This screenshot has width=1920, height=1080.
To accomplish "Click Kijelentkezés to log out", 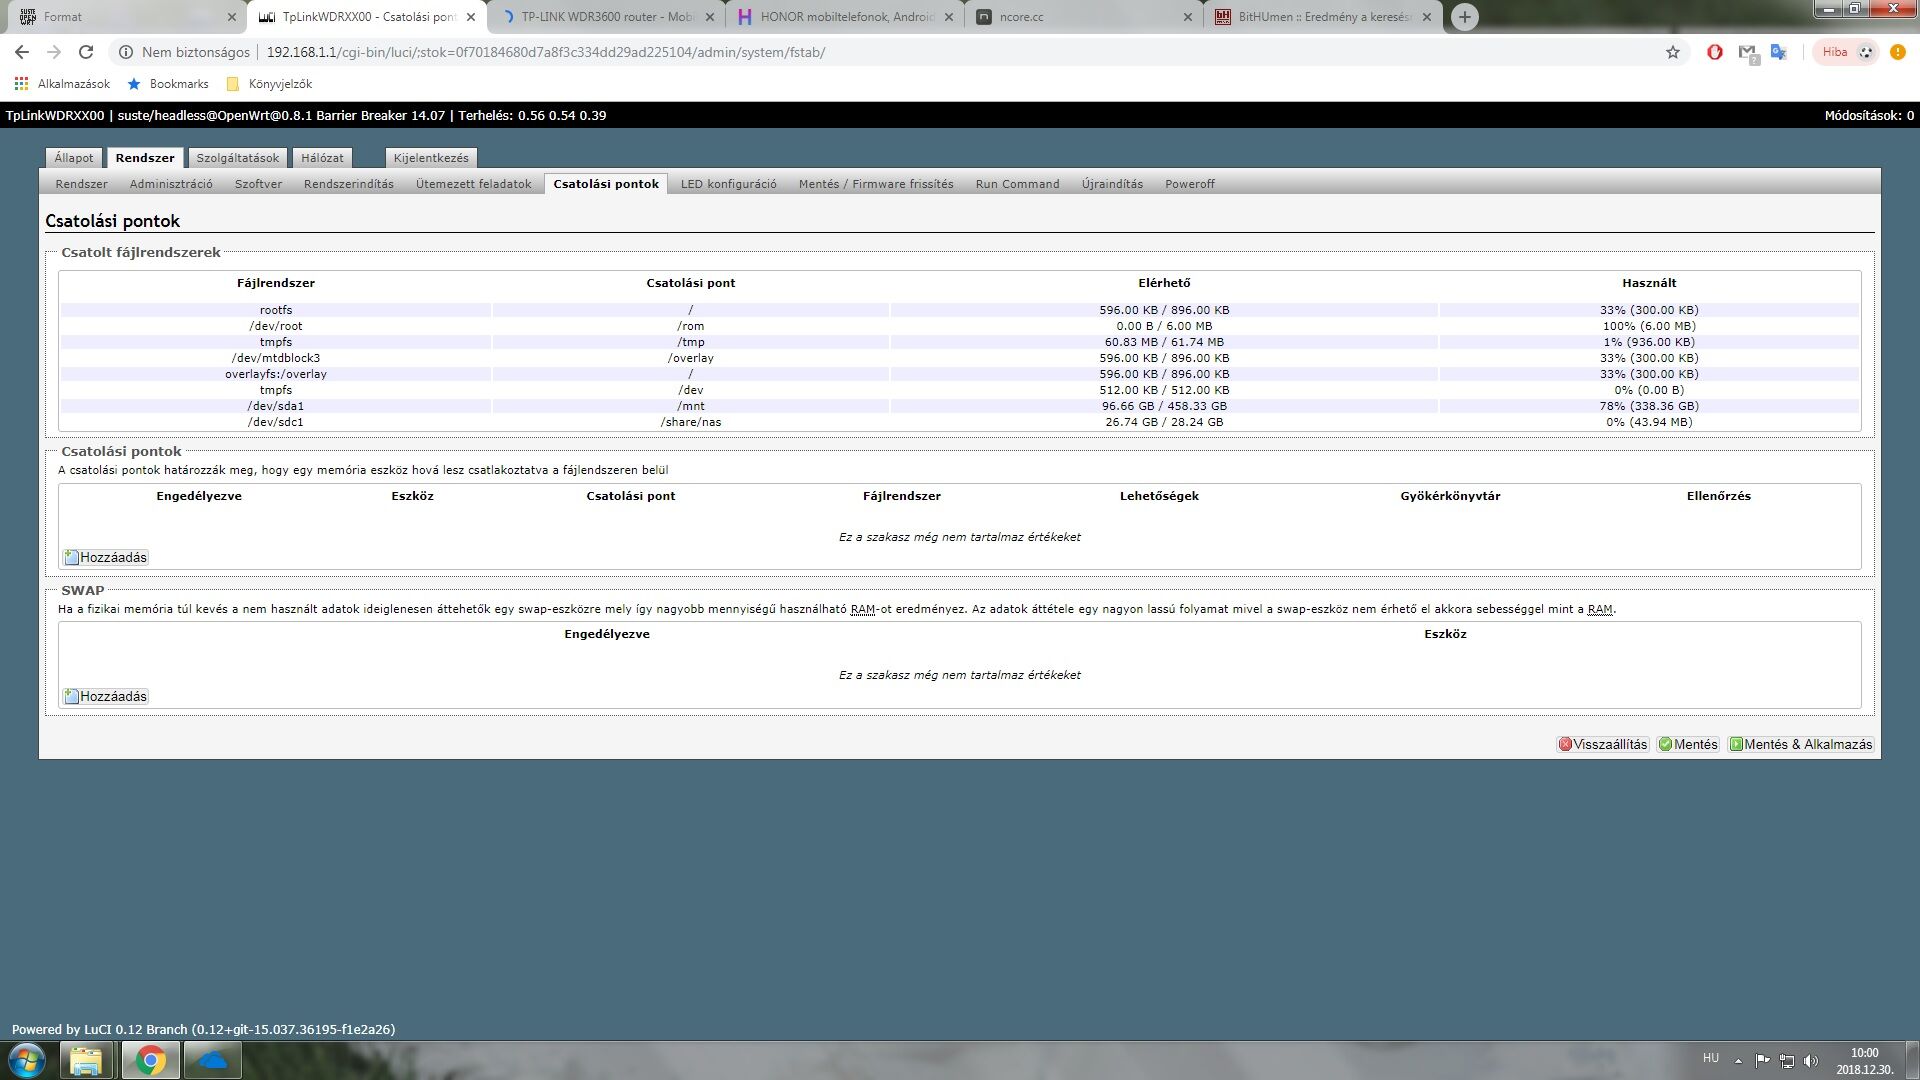I will pos(431,158).
